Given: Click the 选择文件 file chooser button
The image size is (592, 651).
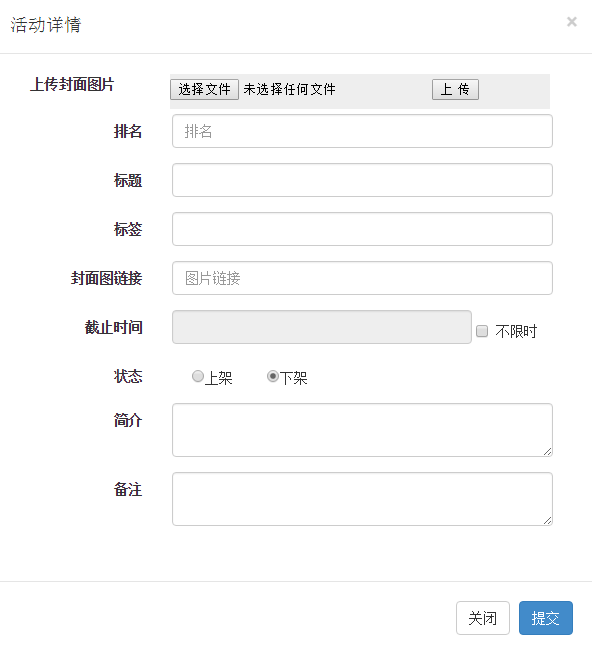Looking at the screenshot, I should pos(204,89).
